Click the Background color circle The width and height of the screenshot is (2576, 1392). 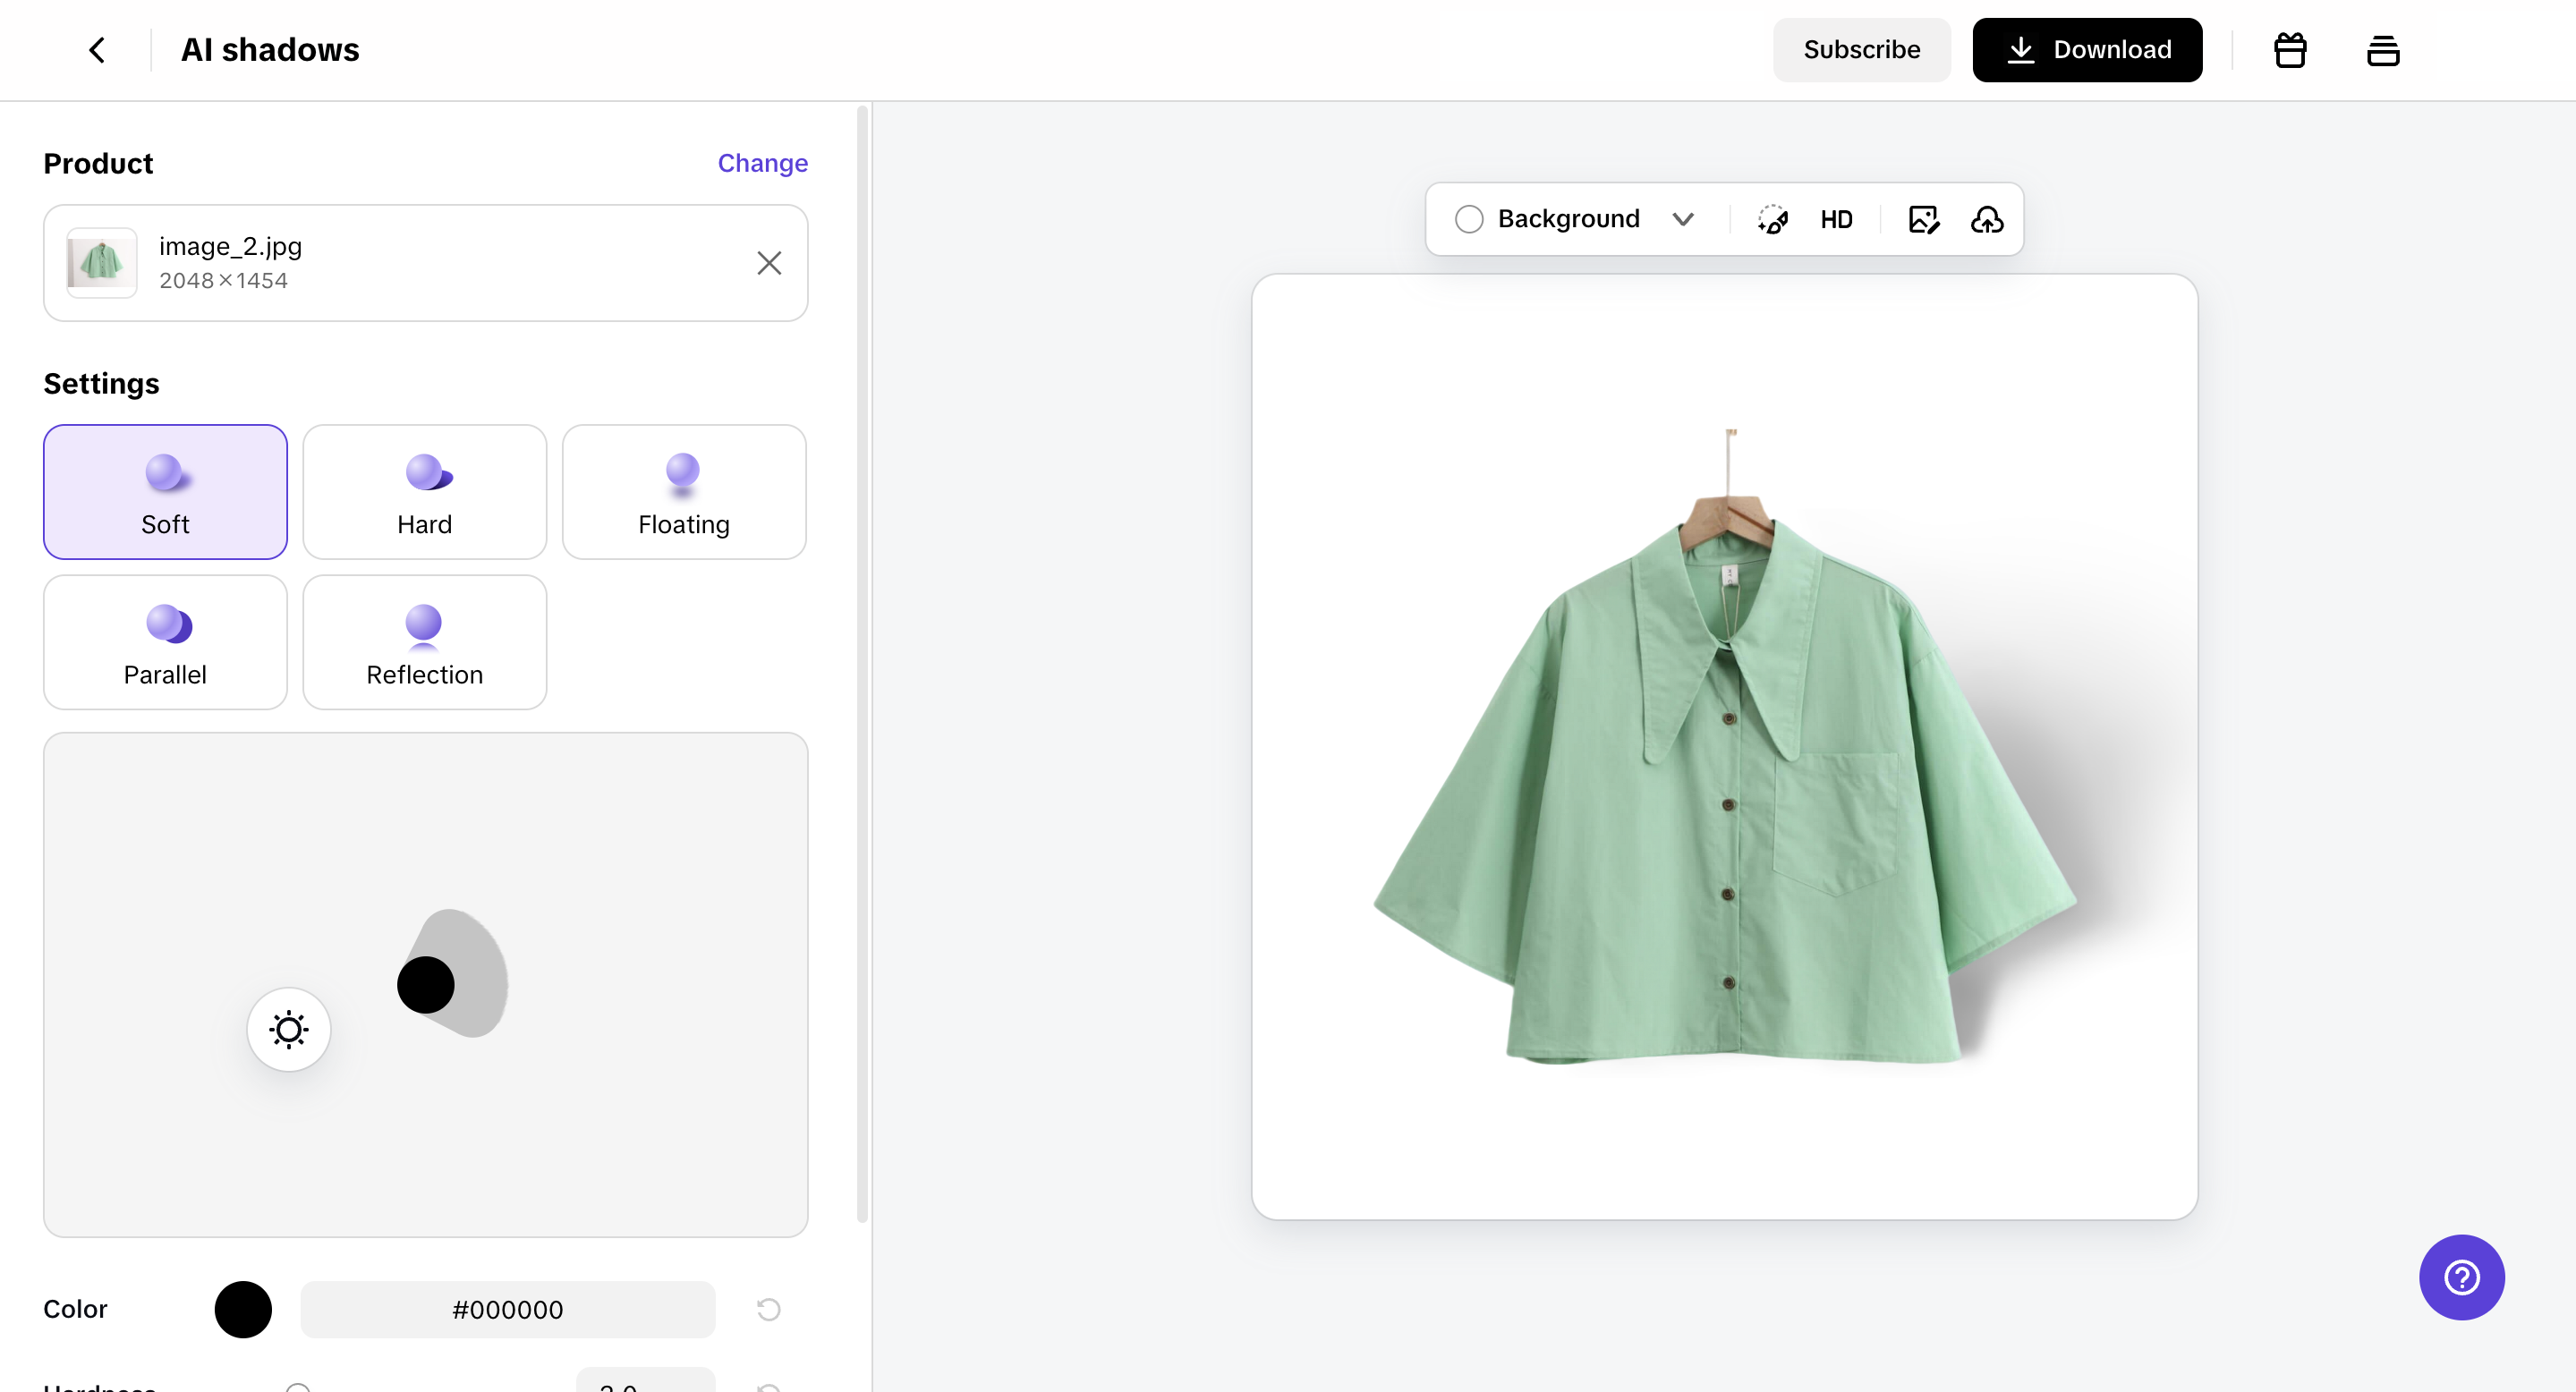tap(1469, 219)
